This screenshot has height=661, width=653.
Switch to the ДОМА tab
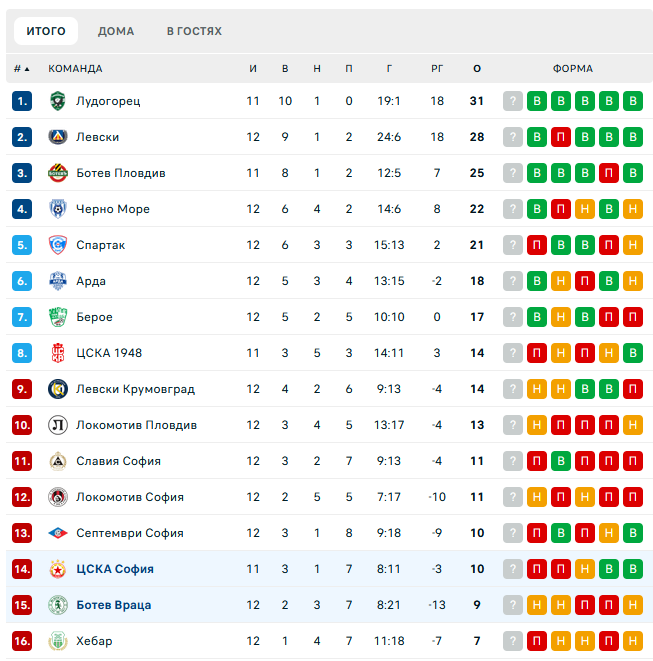[x=116, y=31]
